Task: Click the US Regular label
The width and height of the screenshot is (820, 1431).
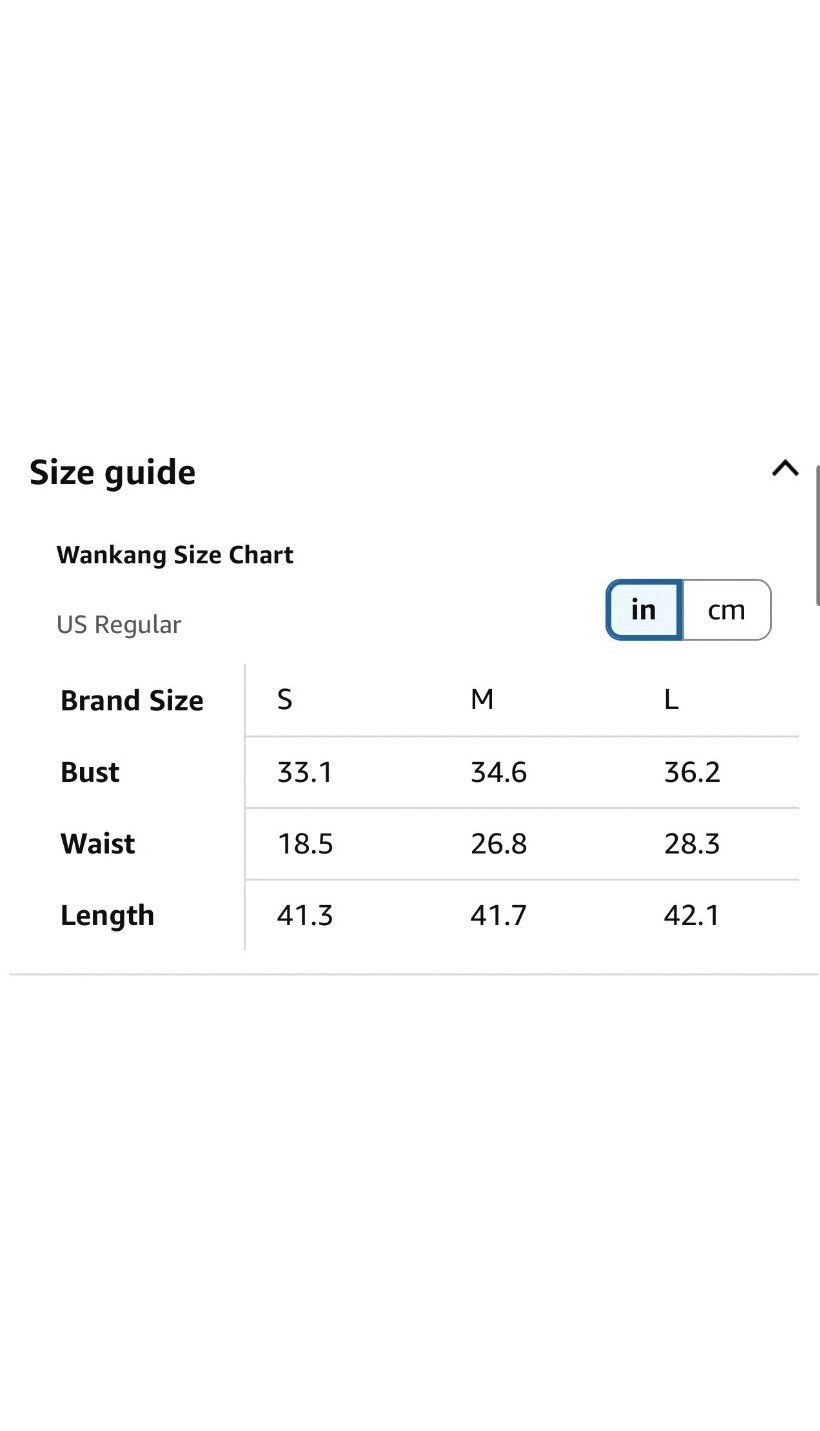Action: point(119,625)
